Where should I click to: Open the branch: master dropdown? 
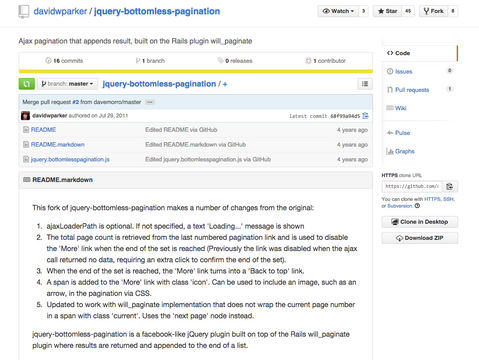[67, 84]
